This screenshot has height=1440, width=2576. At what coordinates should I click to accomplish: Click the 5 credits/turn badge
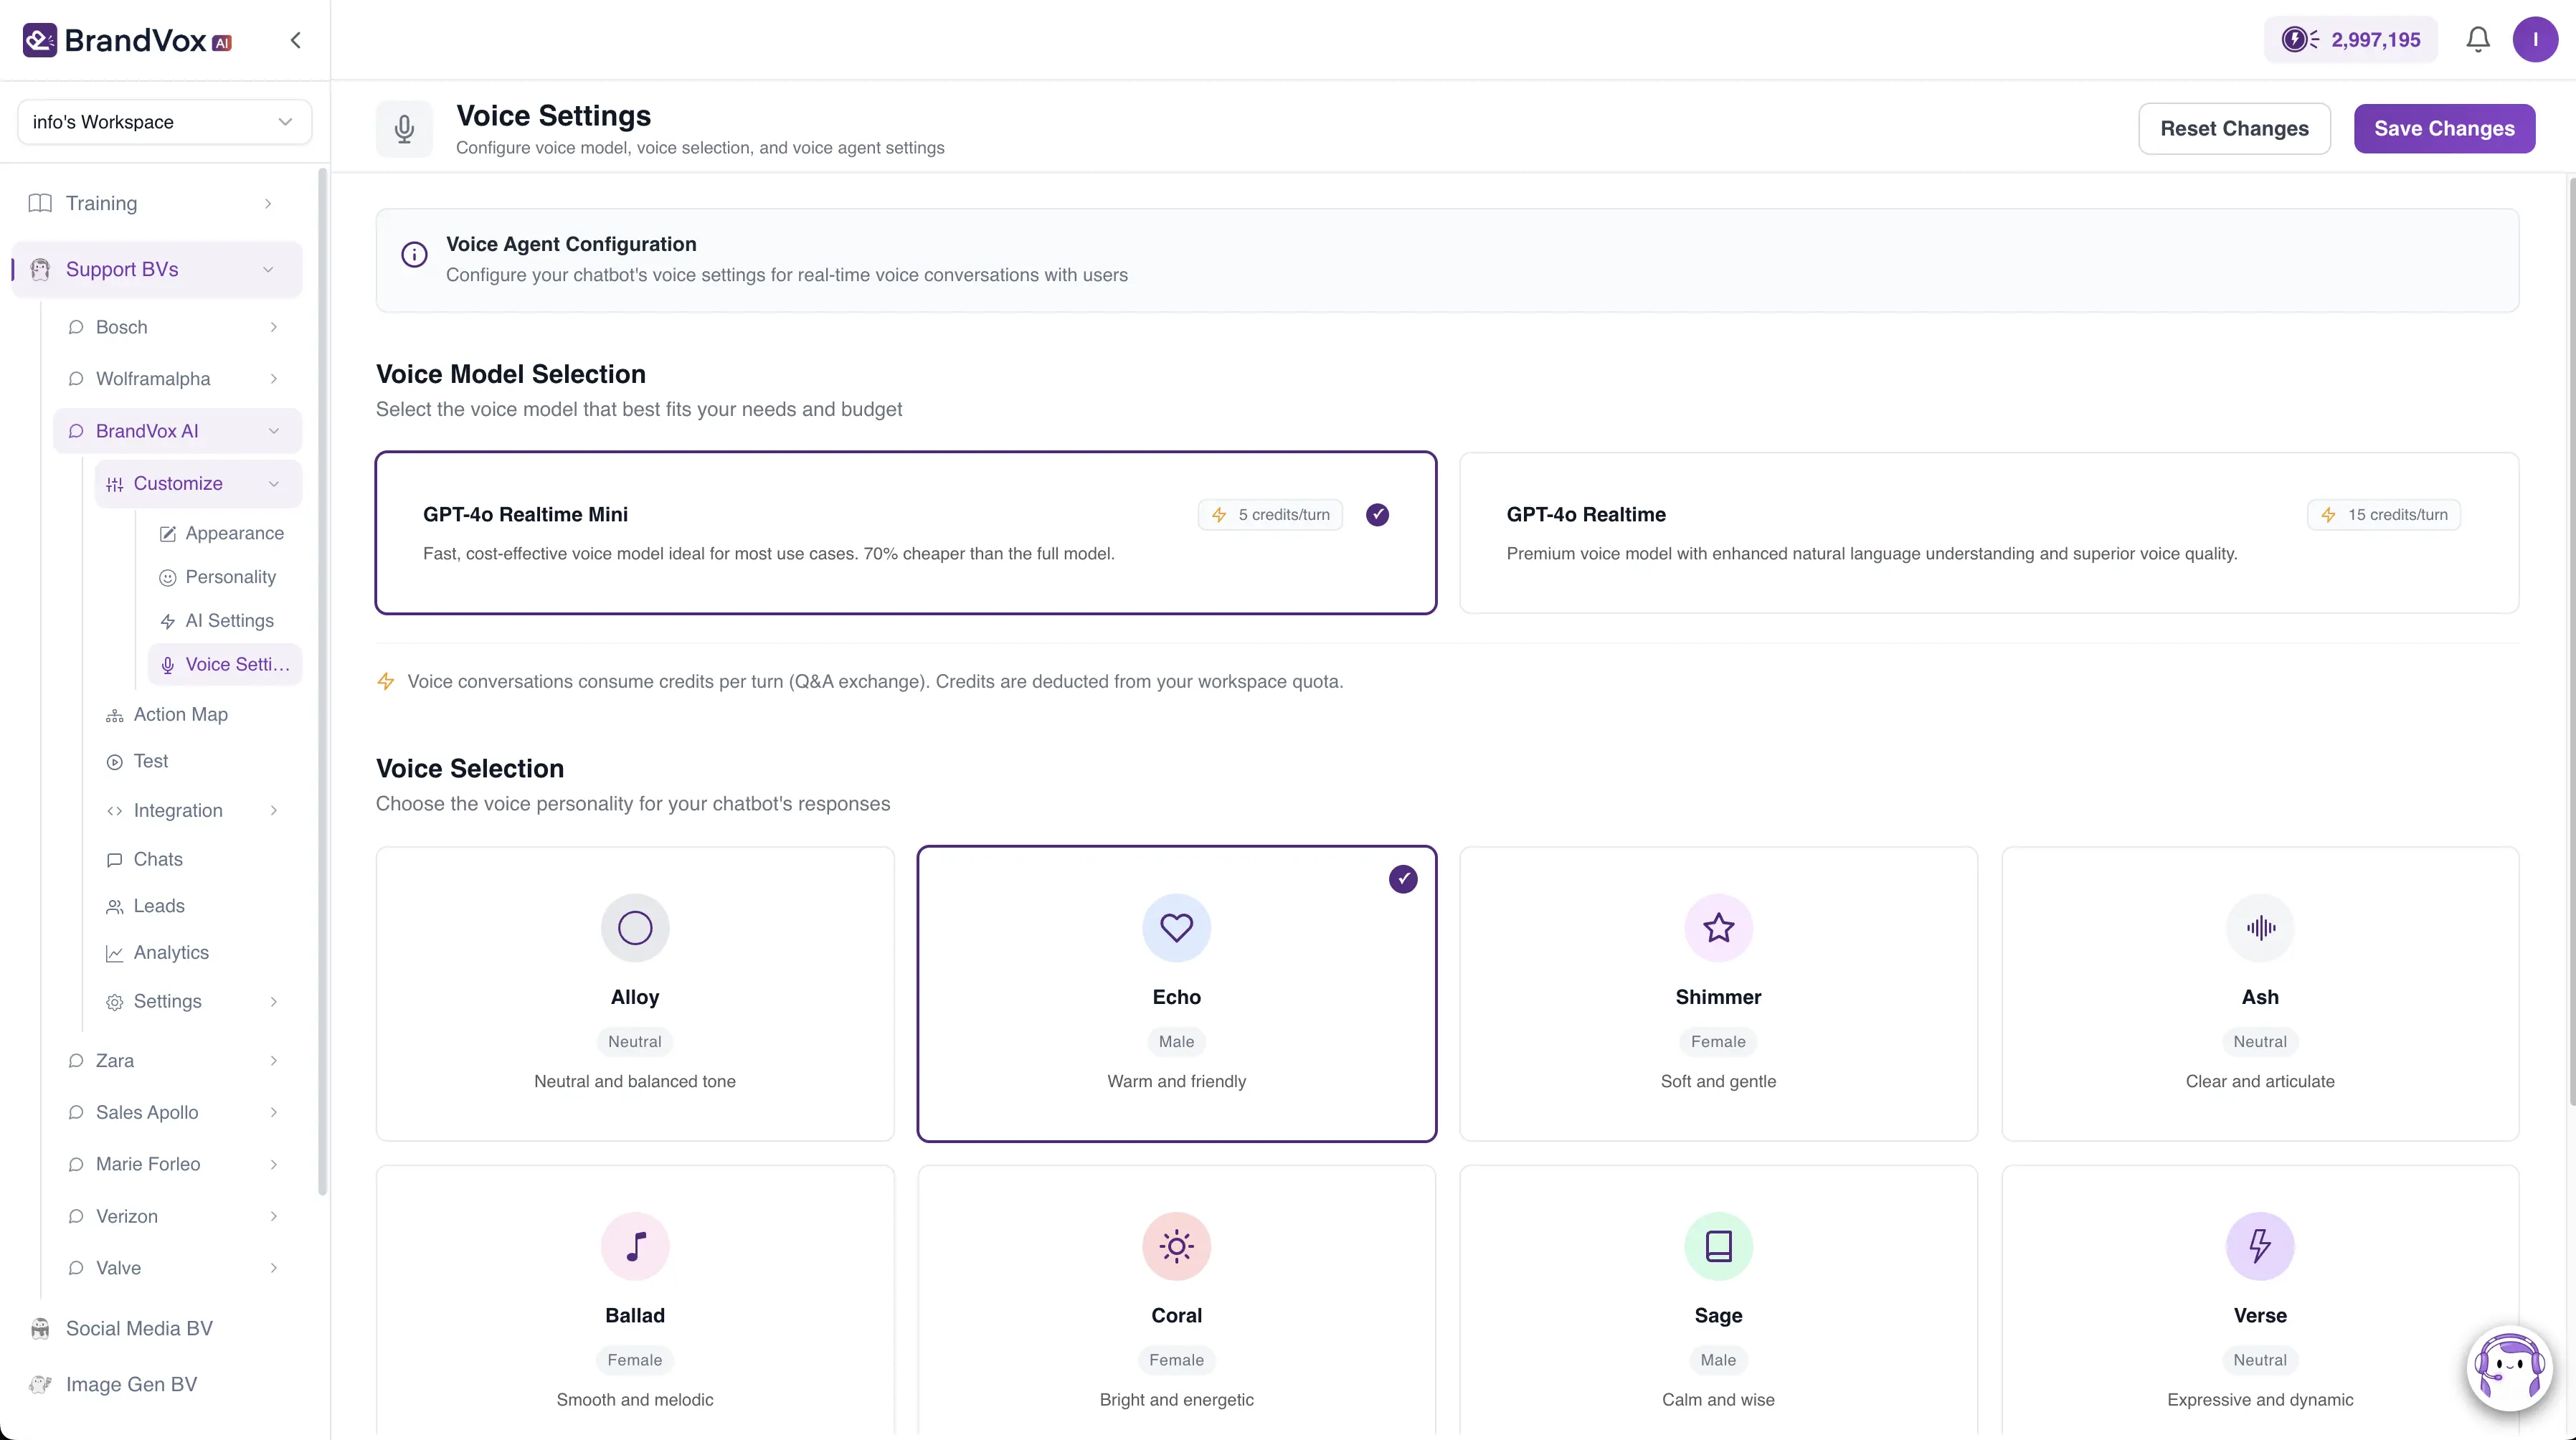coord(1270,515)
